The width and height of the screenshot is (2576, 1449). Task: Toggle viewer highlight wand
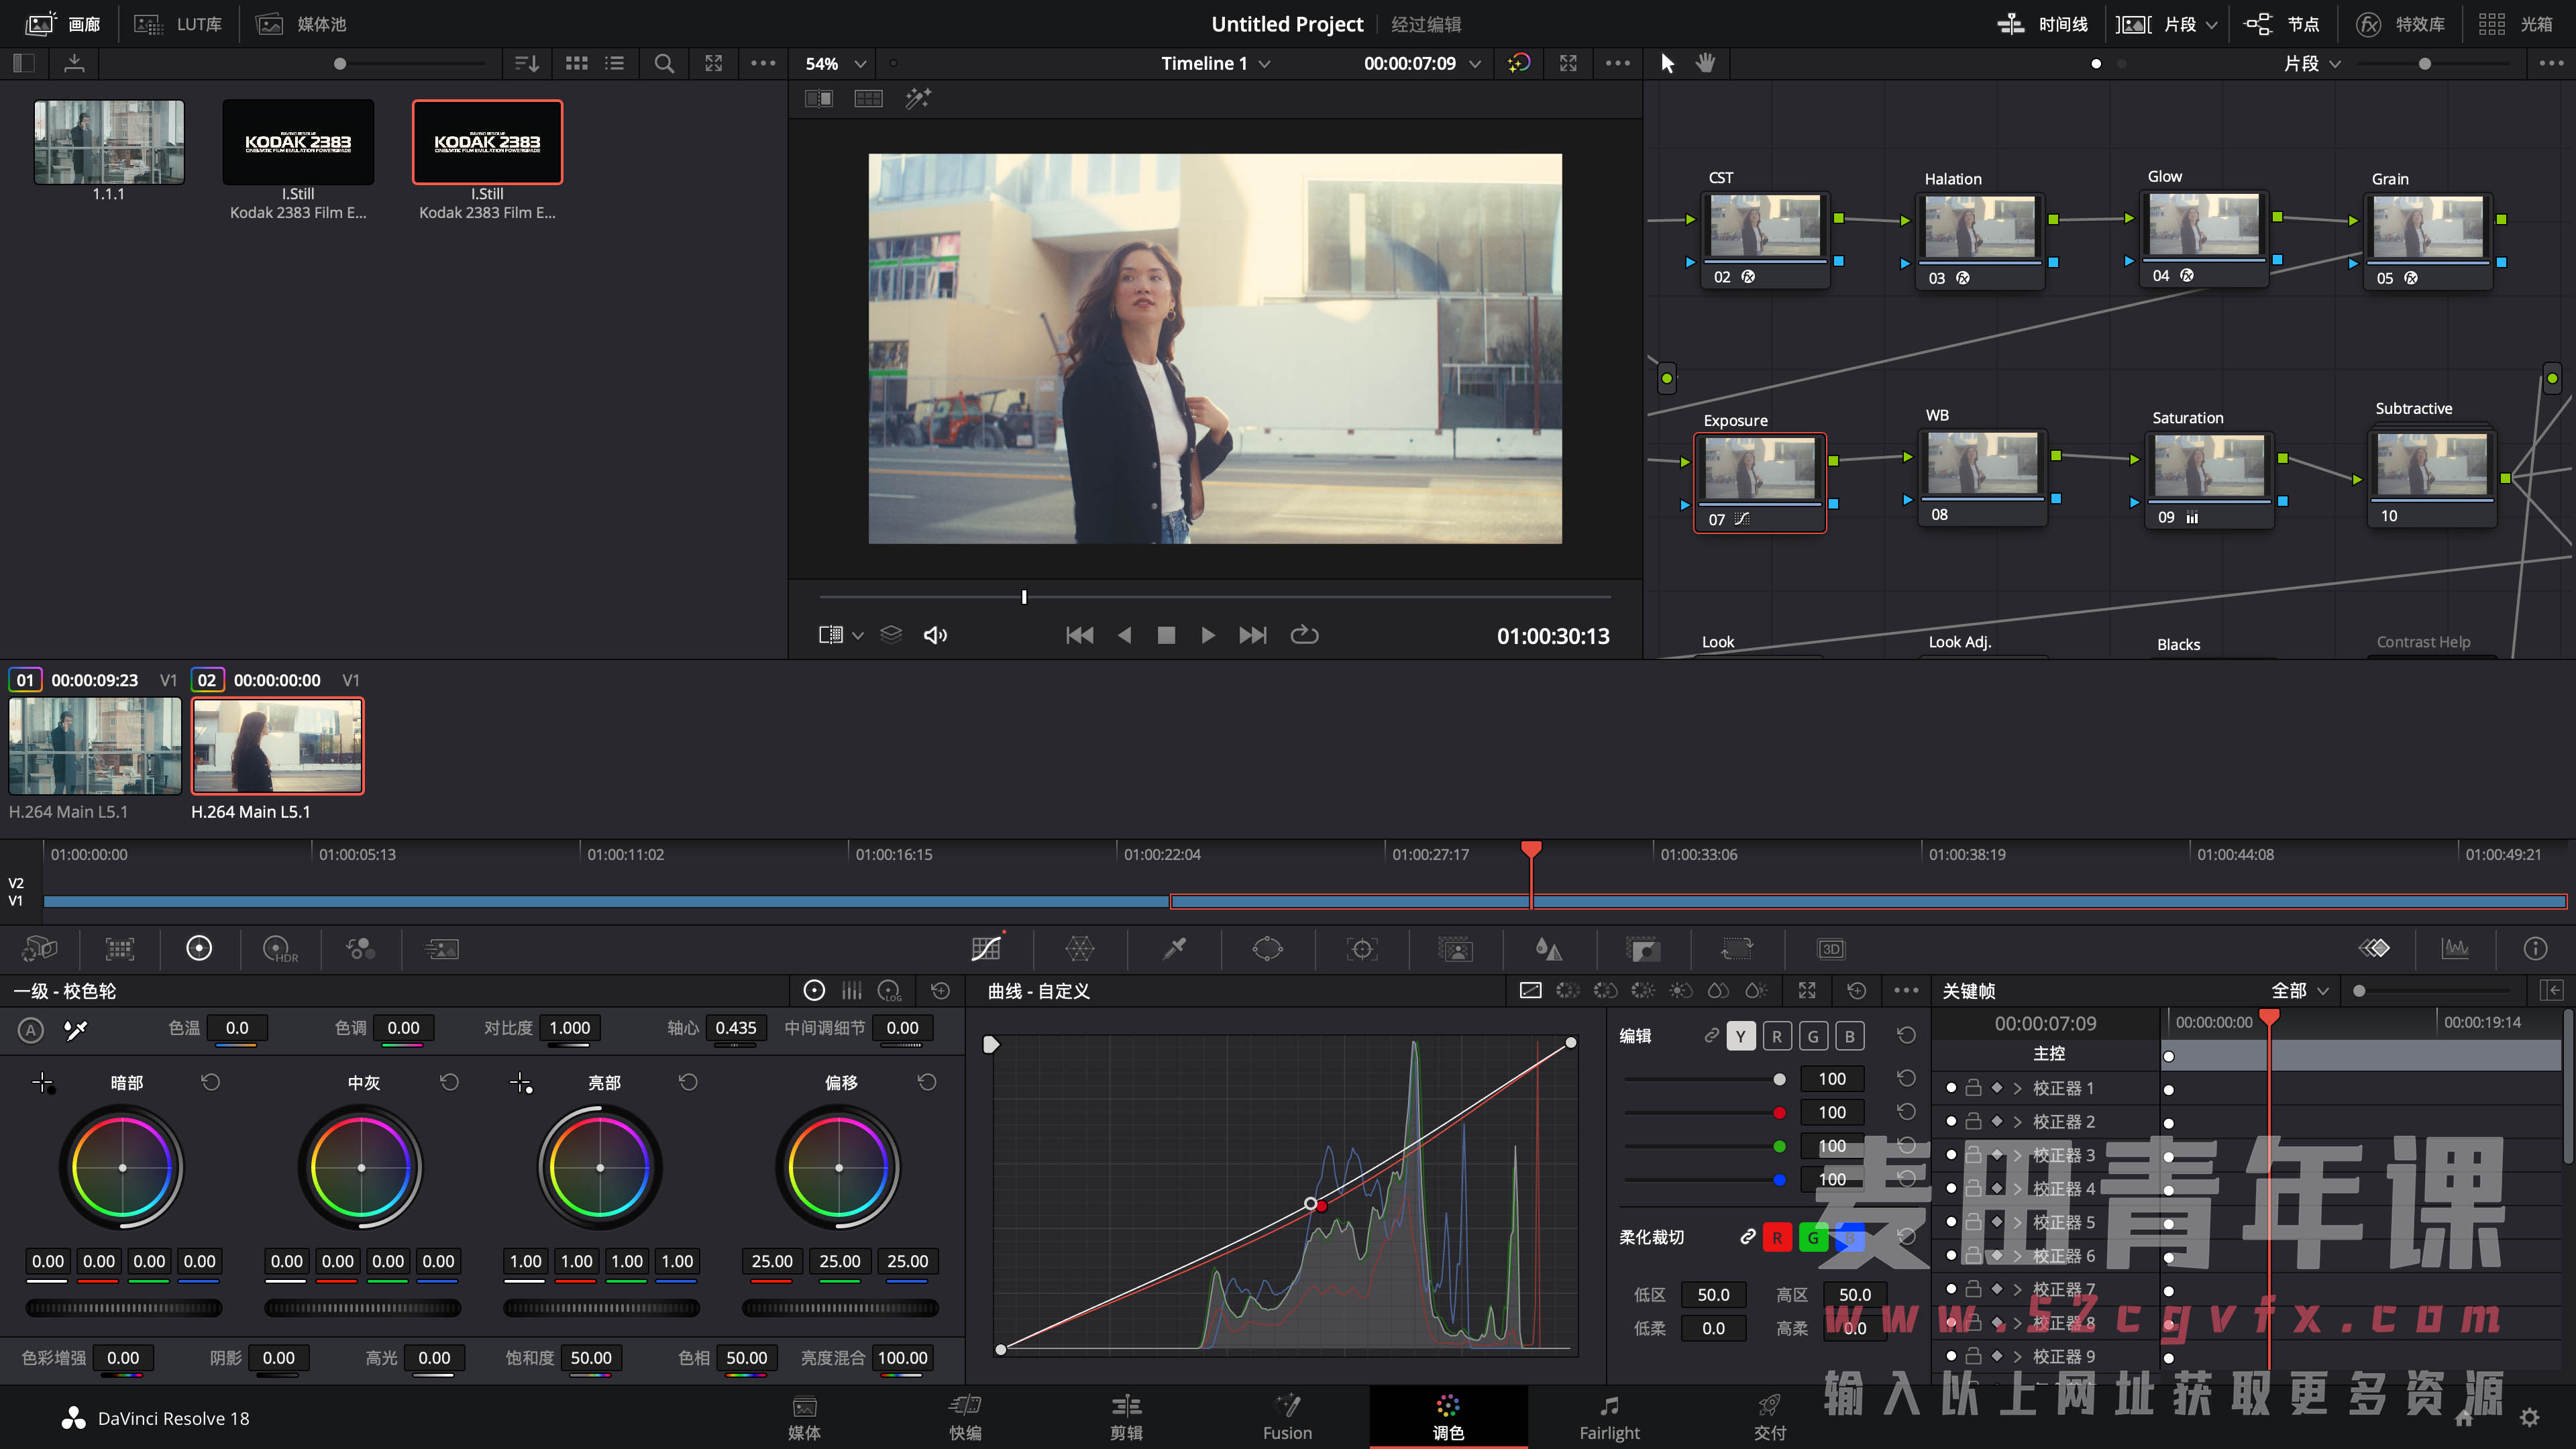[918, 98]
